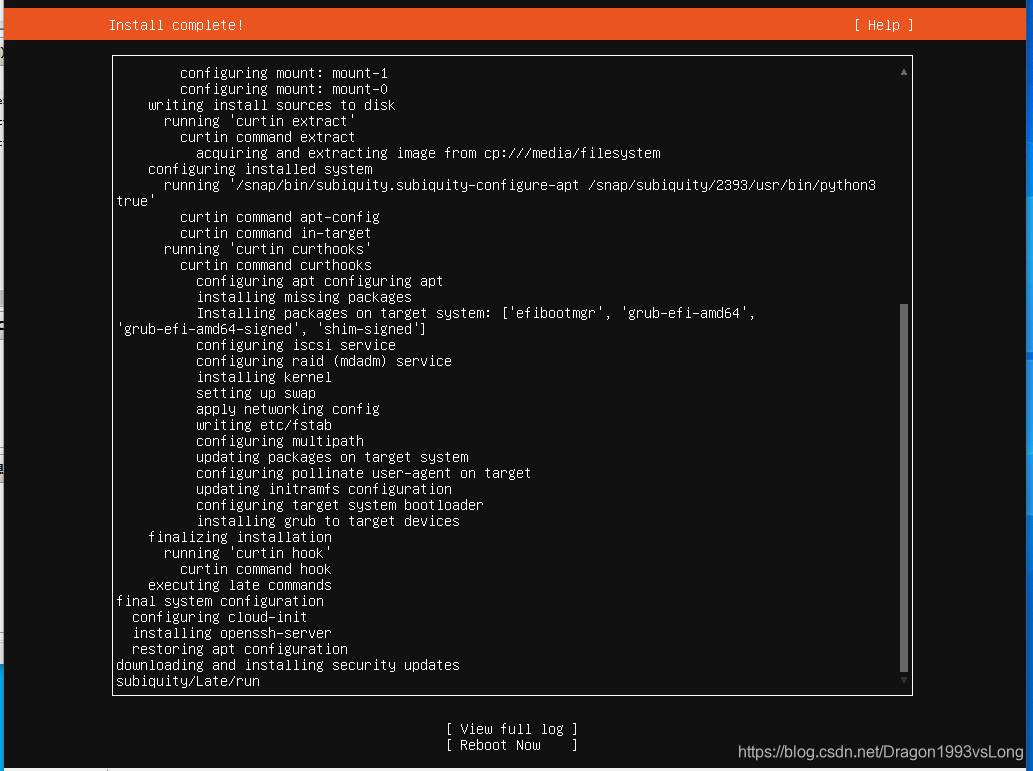Click the 'setting up swap' log entry
Viewport: 1033px width, 771px height.
coord(255,392)
